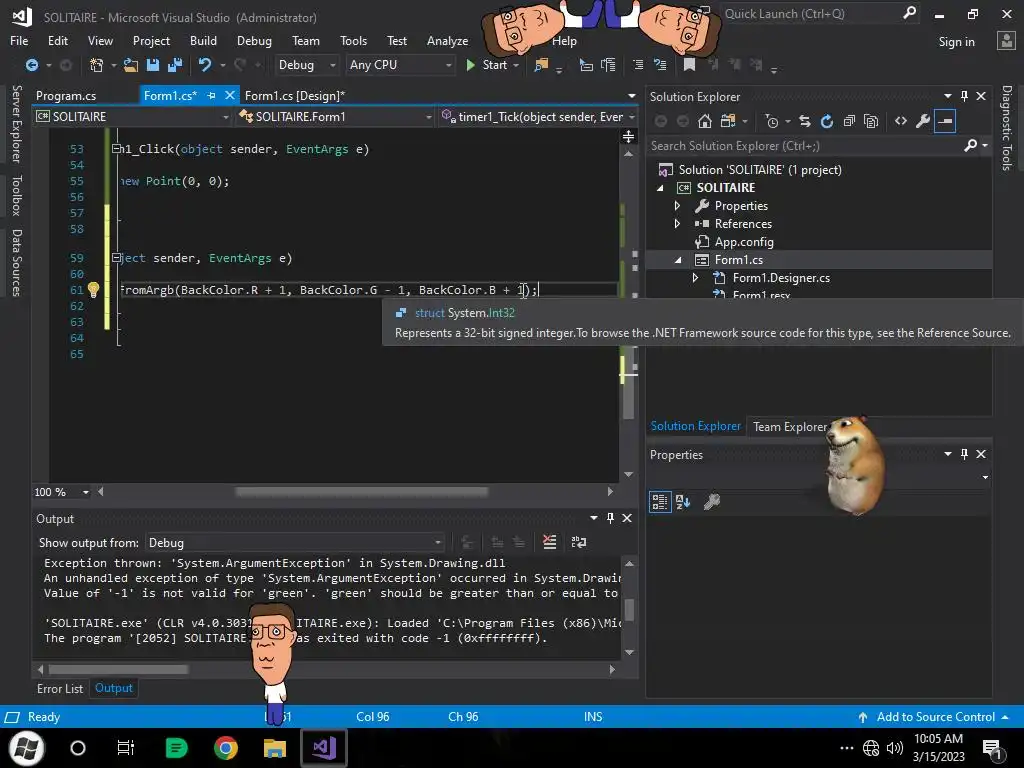Expand the Properties node in Solution Explorer

[x=677, y=206]
